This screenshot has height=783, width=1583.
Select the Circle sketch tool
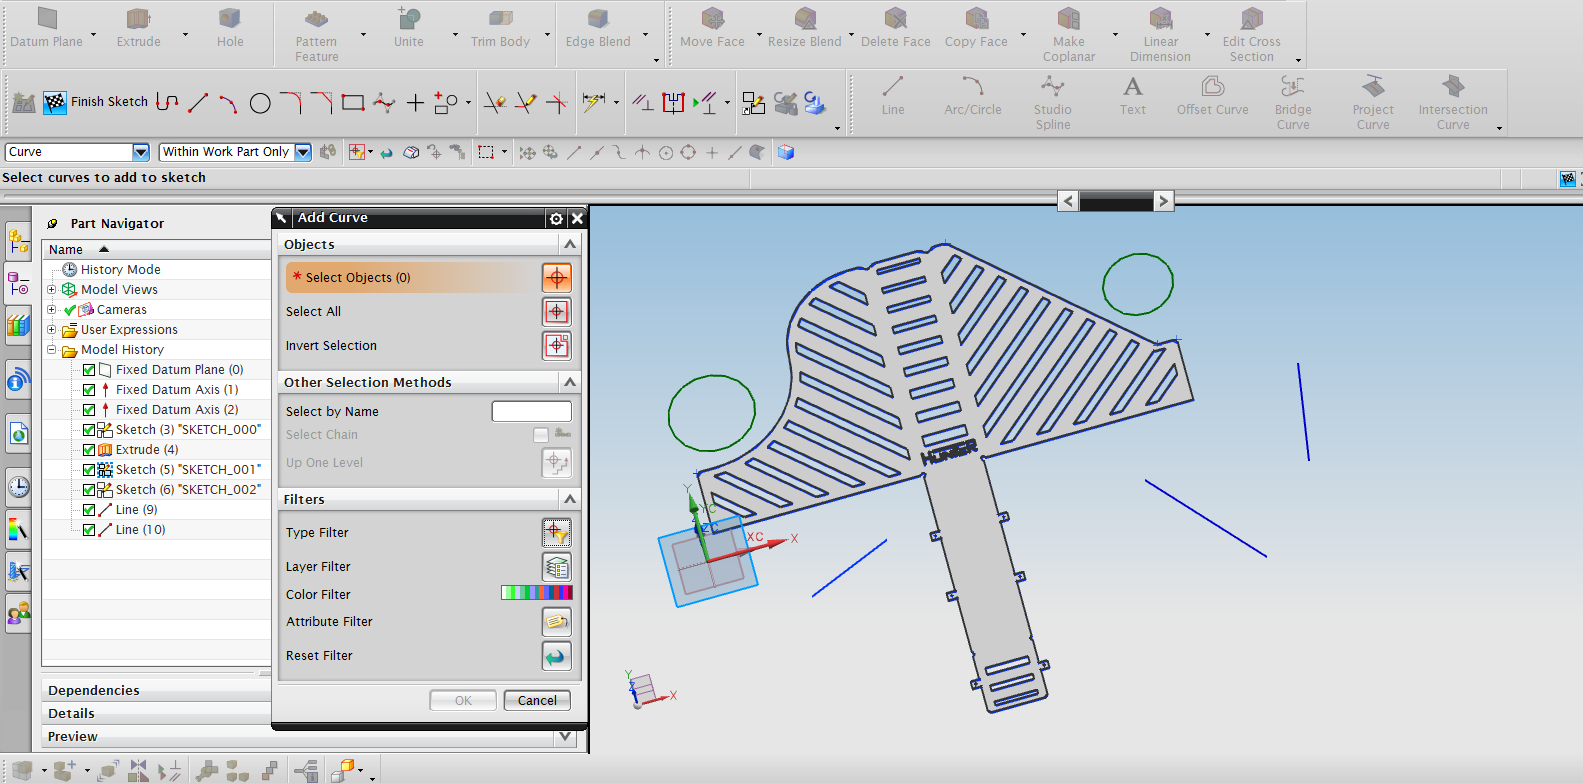(x=260, y=103)
